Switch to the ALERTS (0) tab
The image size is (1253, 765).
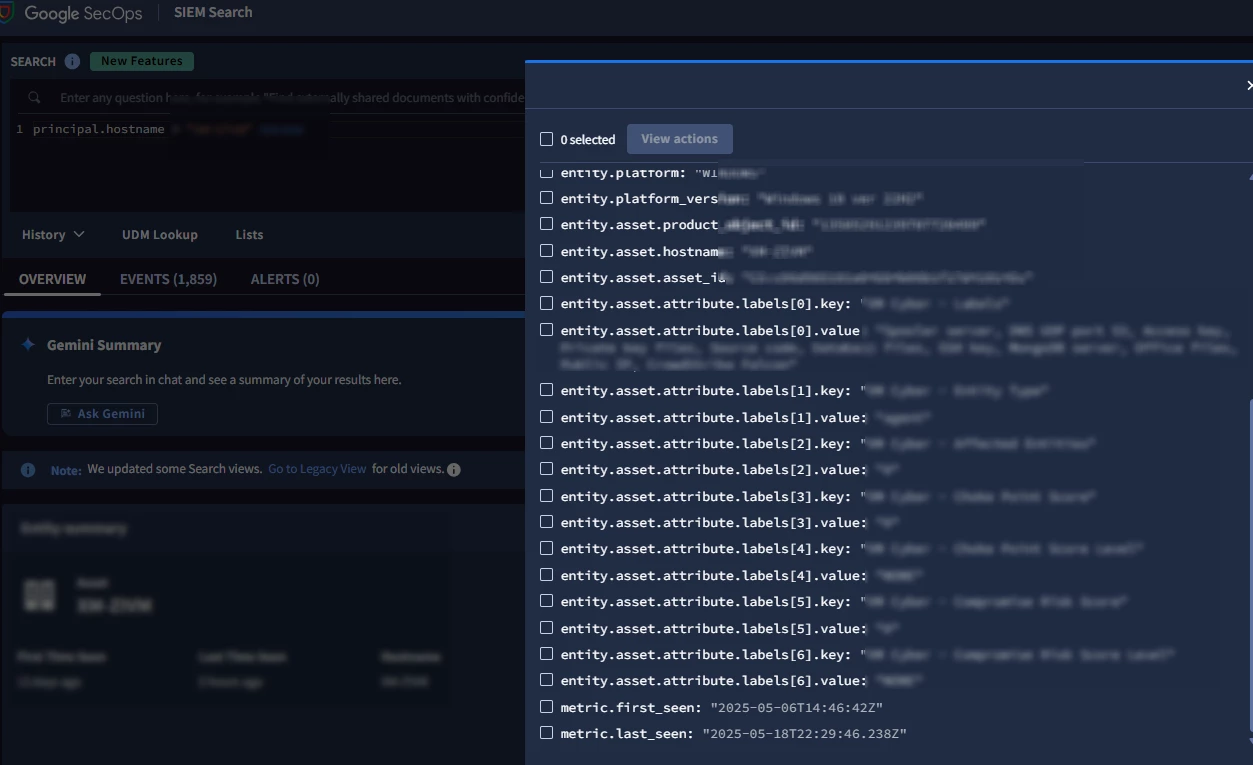point(285,279)
